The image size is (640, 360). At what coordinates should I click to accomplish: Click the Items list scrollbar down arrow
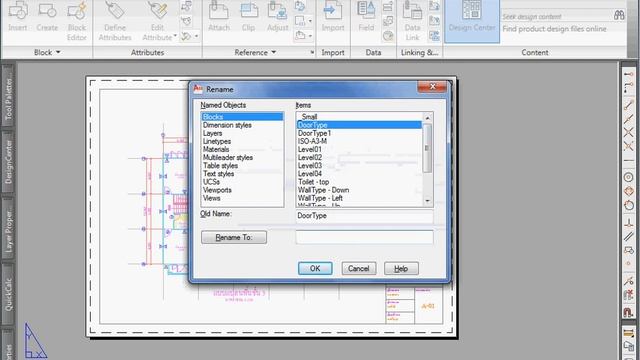click(x=428, y=201)
